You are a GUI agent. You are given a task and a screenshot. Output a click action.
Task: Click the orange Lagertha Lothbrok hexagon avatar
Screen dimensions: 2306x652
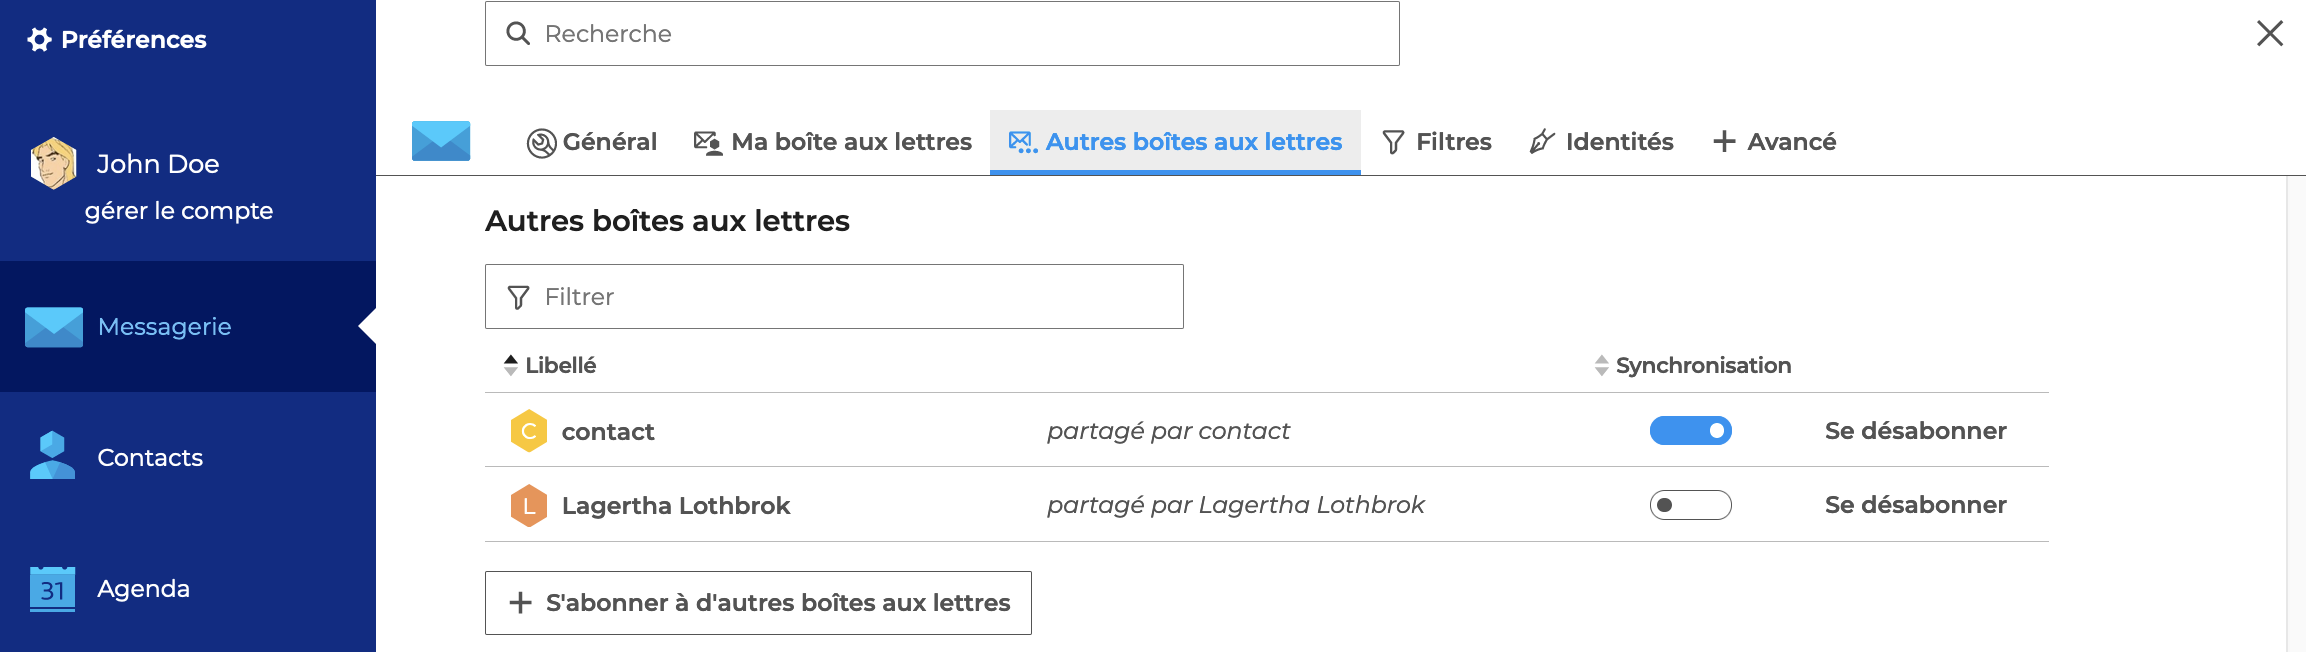pyautogui.click(x=529, y=505)
